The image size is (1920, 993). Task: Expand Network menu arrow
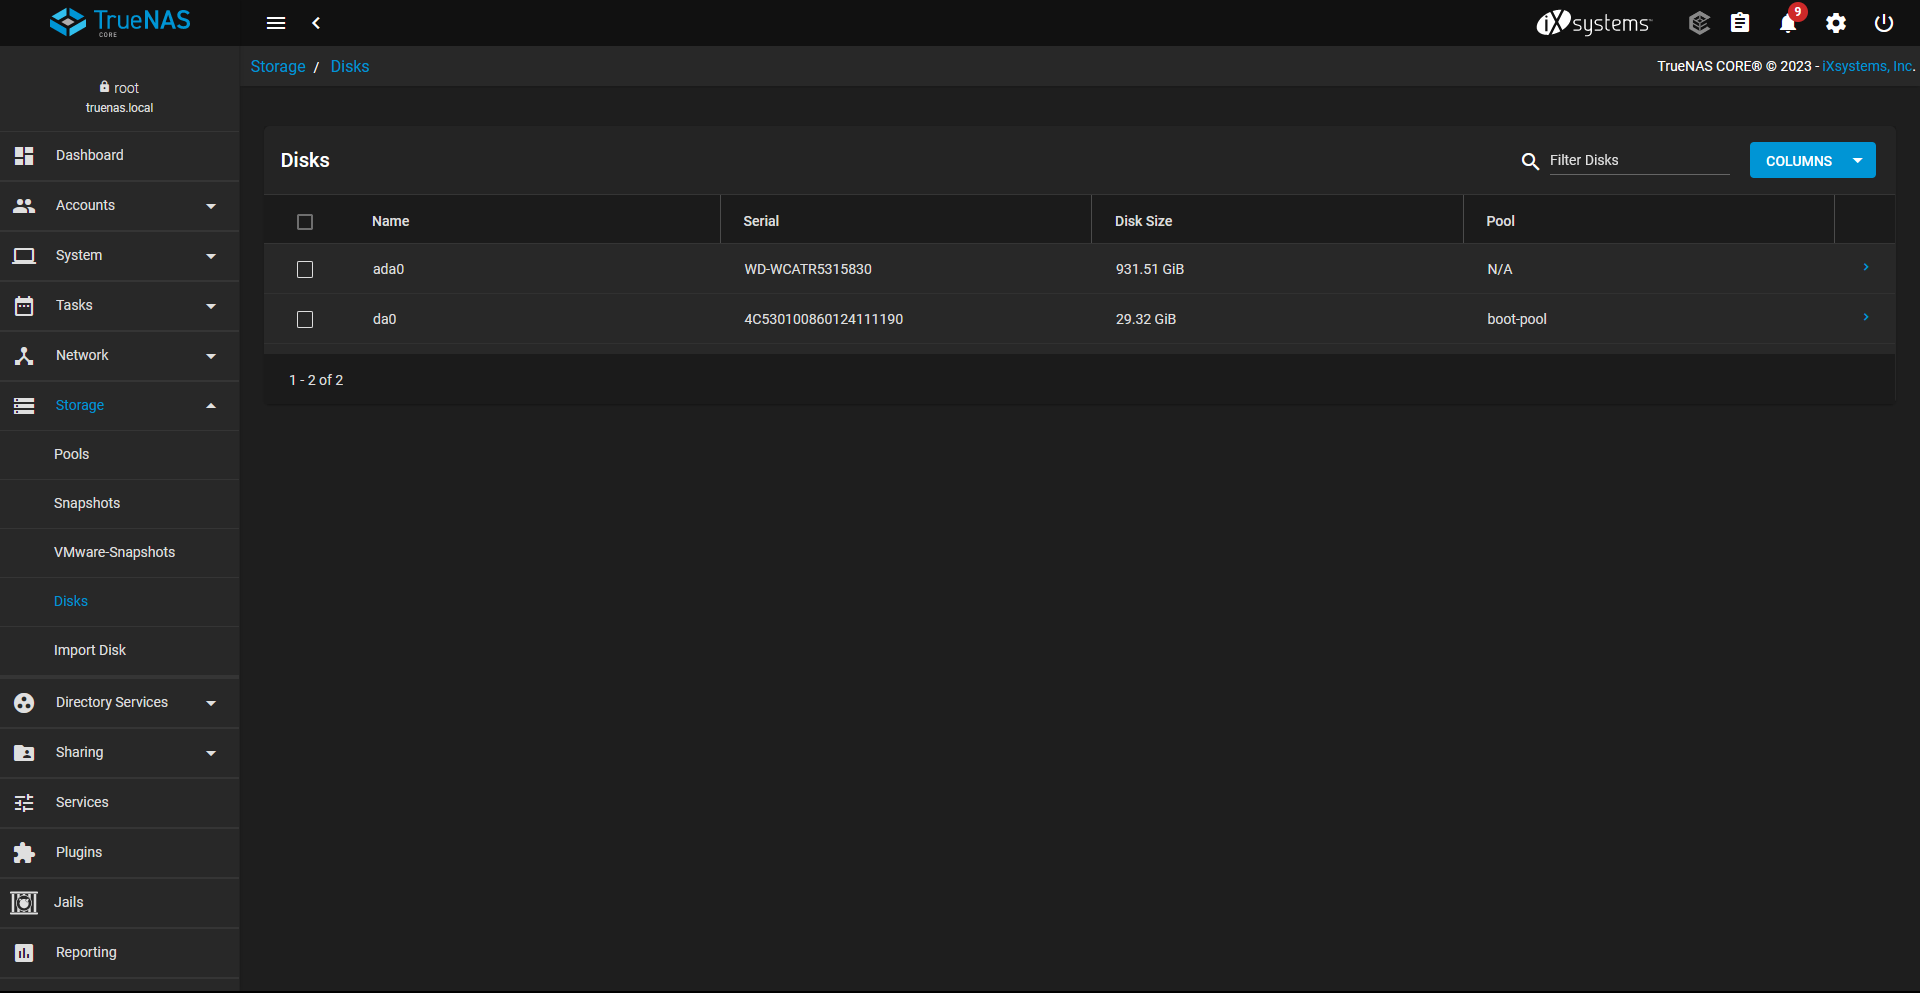211,356
